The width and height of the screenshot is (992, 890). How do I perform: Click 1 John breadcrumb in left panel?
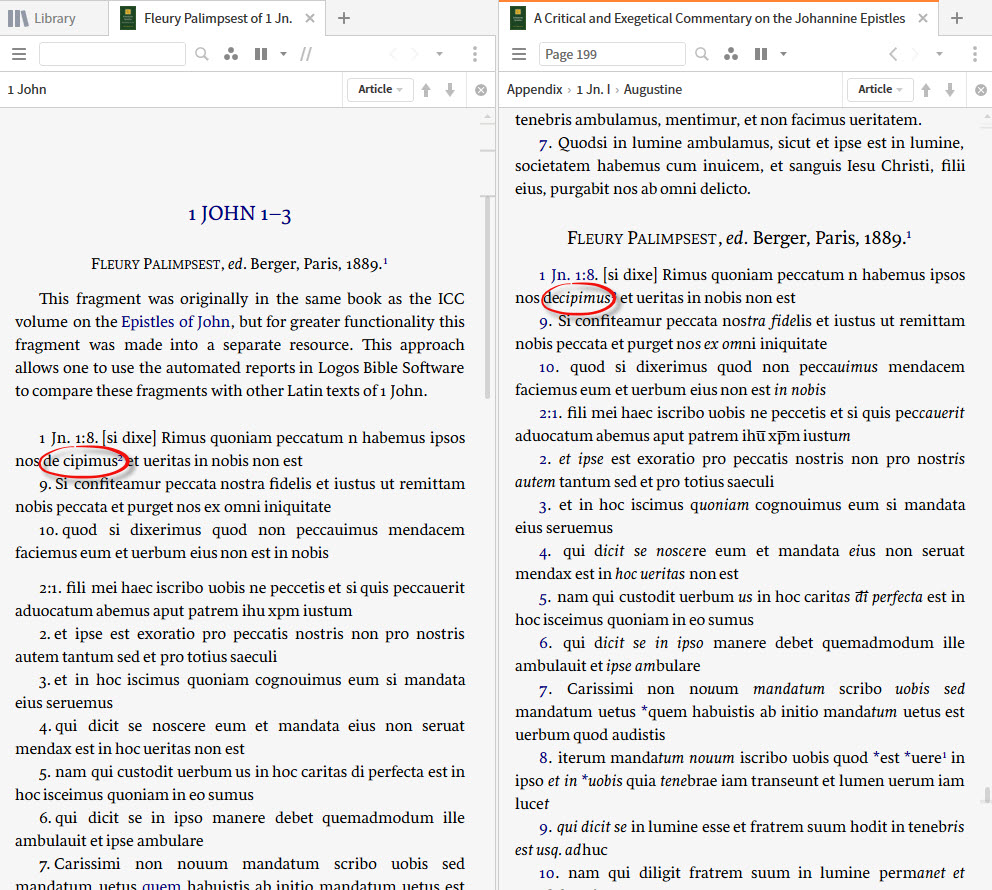click(27, 90)
